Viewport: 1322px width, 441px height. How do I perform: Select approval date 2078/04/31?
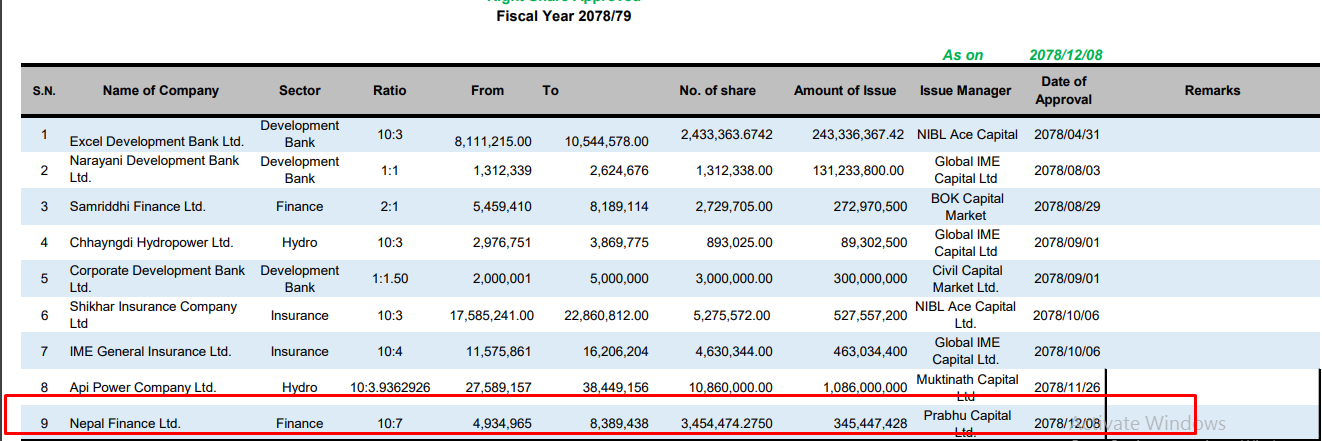tap(1066, 134)
